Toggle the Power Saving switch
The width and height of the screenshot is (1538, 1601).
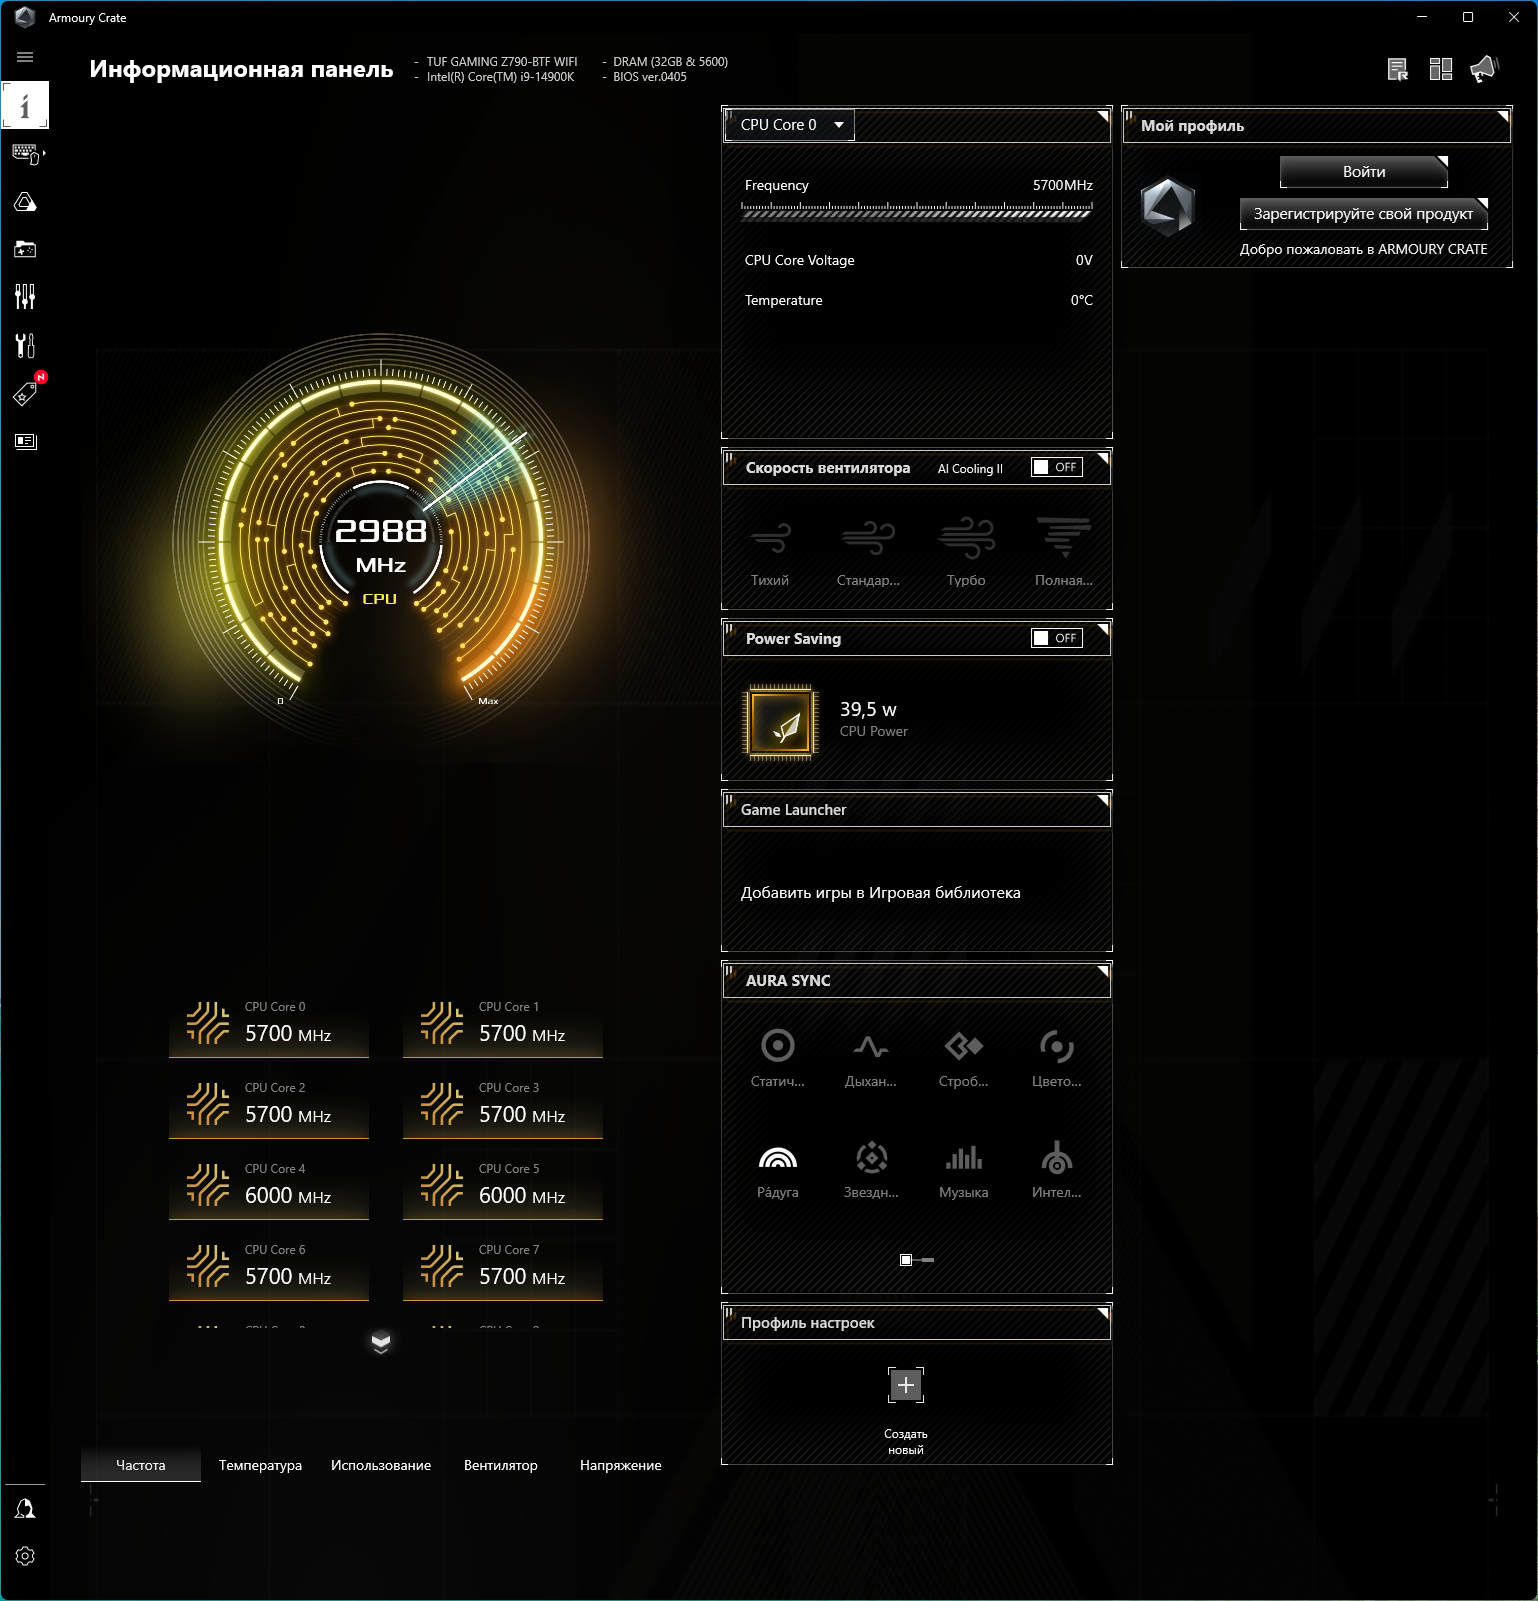point(1057,638)
